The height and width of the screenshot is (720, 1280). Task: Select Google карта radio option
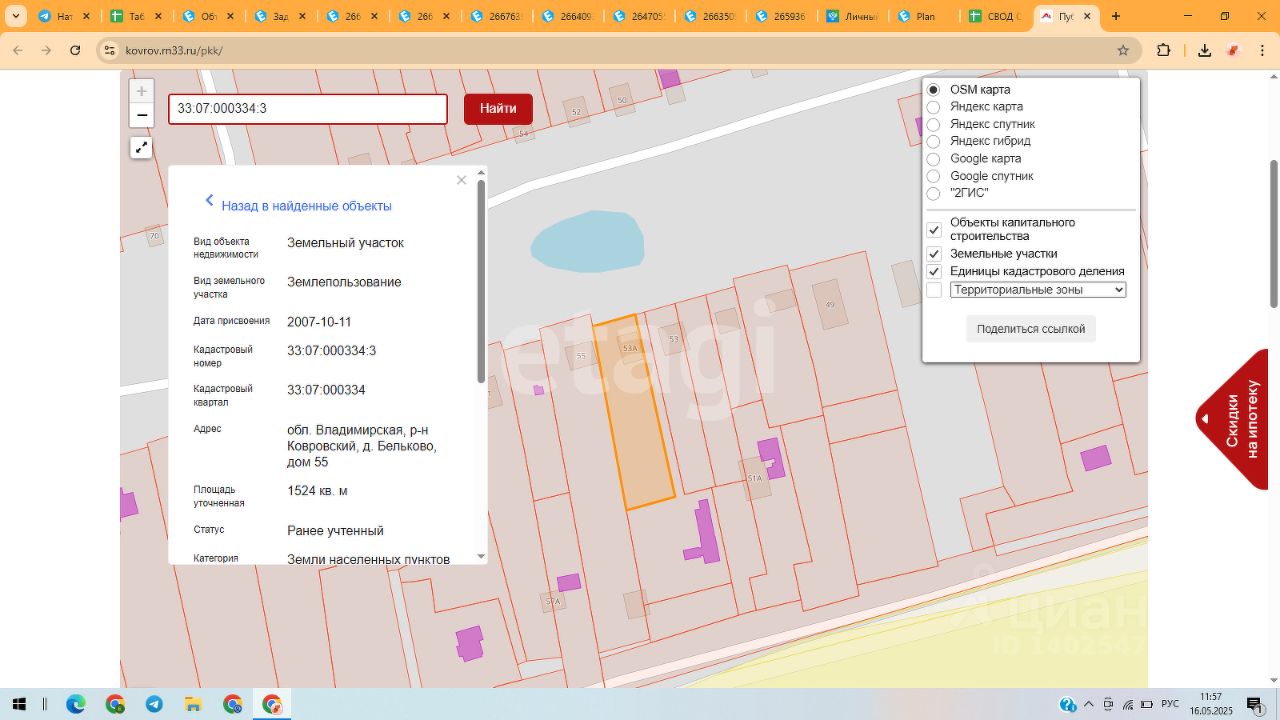[x=933, y=159]
